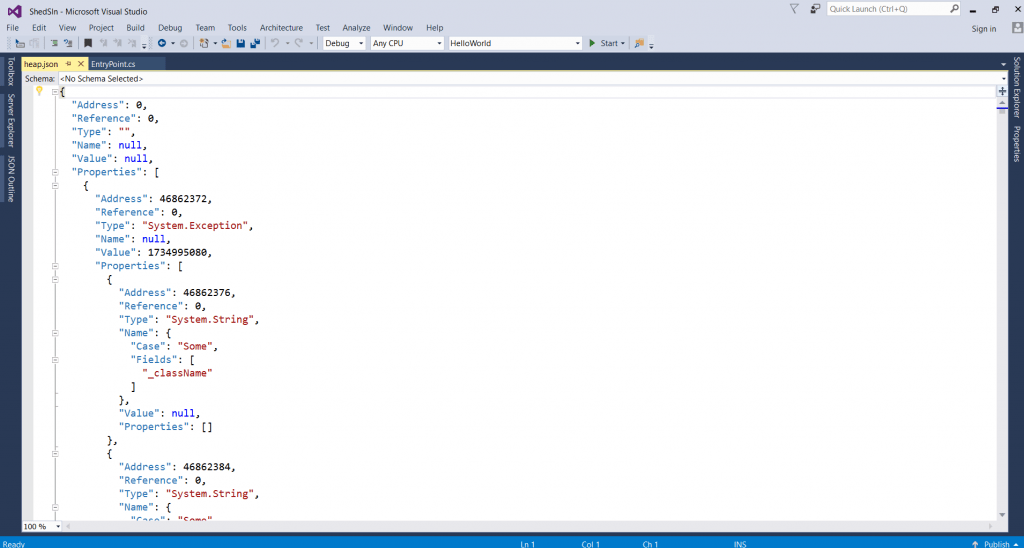The height and width of the screenshot is (548, 1024).
Task: Click the horizontal scrollbar at the editor bottom
Action: 529,526
